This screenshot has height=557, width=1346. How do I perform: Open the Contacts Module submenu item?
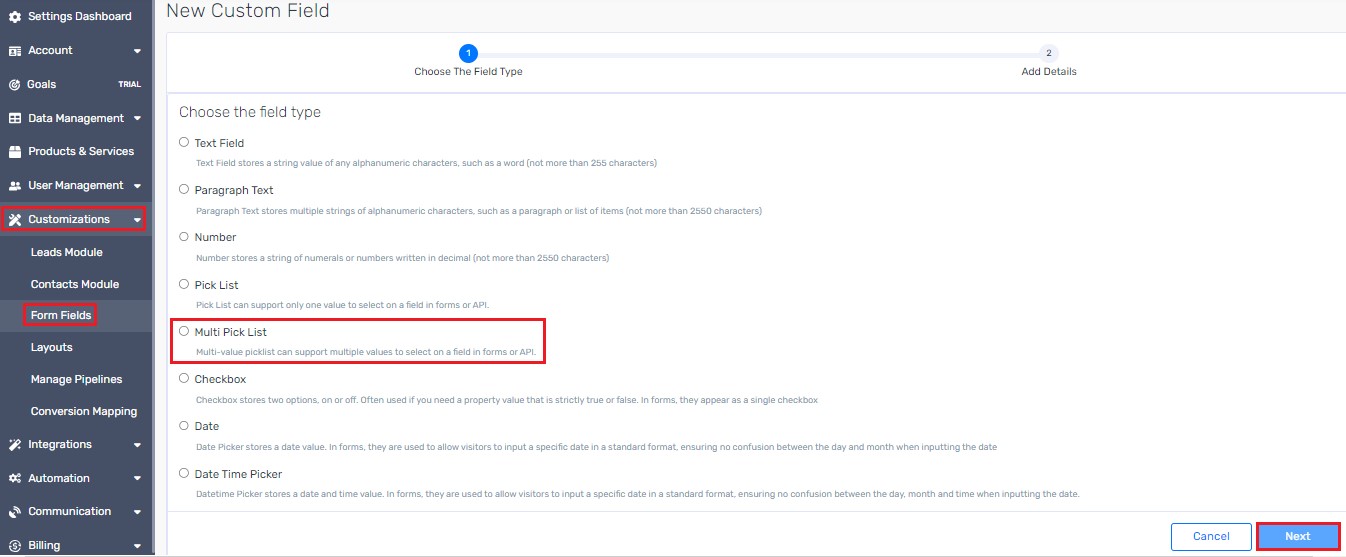[75, 284]
